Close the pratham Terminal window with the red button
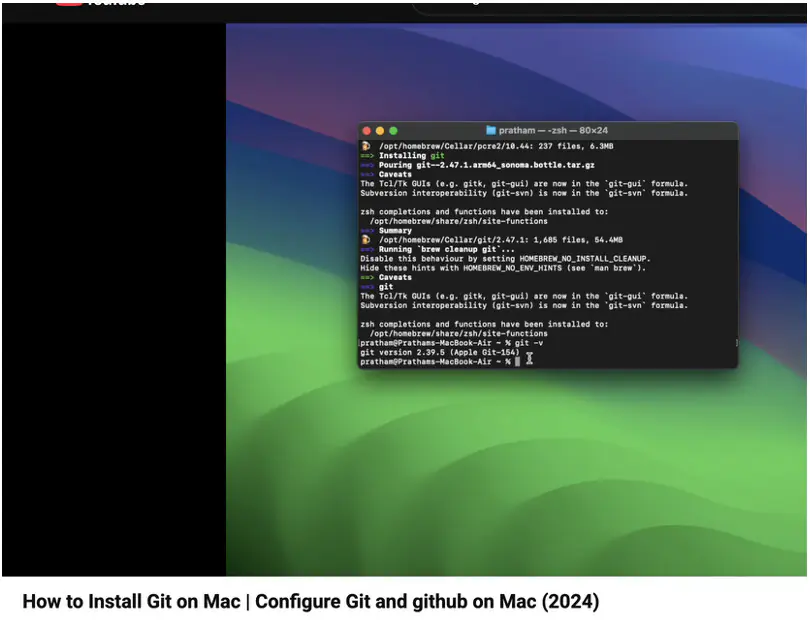Viewport: 810px width, 620px height. [x=367, y=131]
